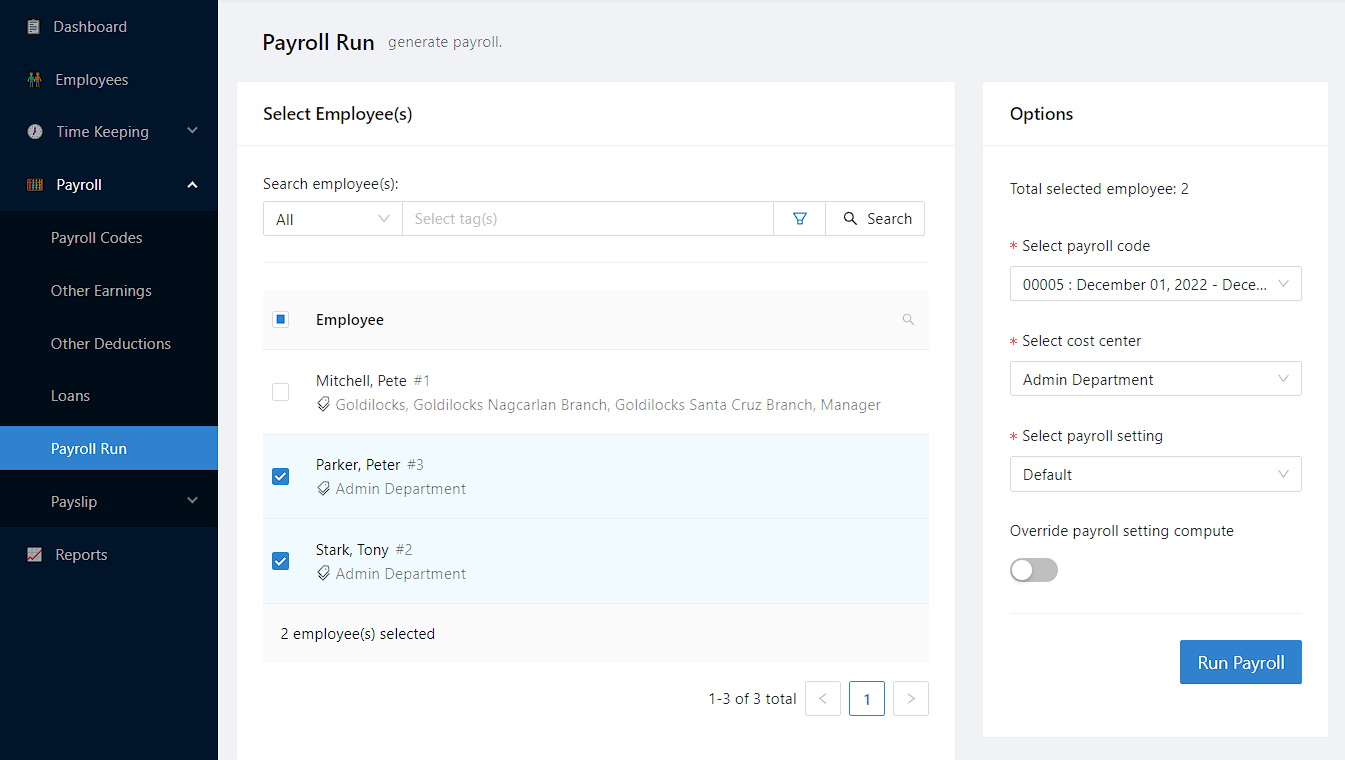Click the Dashboard clipboard icon
1345x760 pixels.
point(34,27)
